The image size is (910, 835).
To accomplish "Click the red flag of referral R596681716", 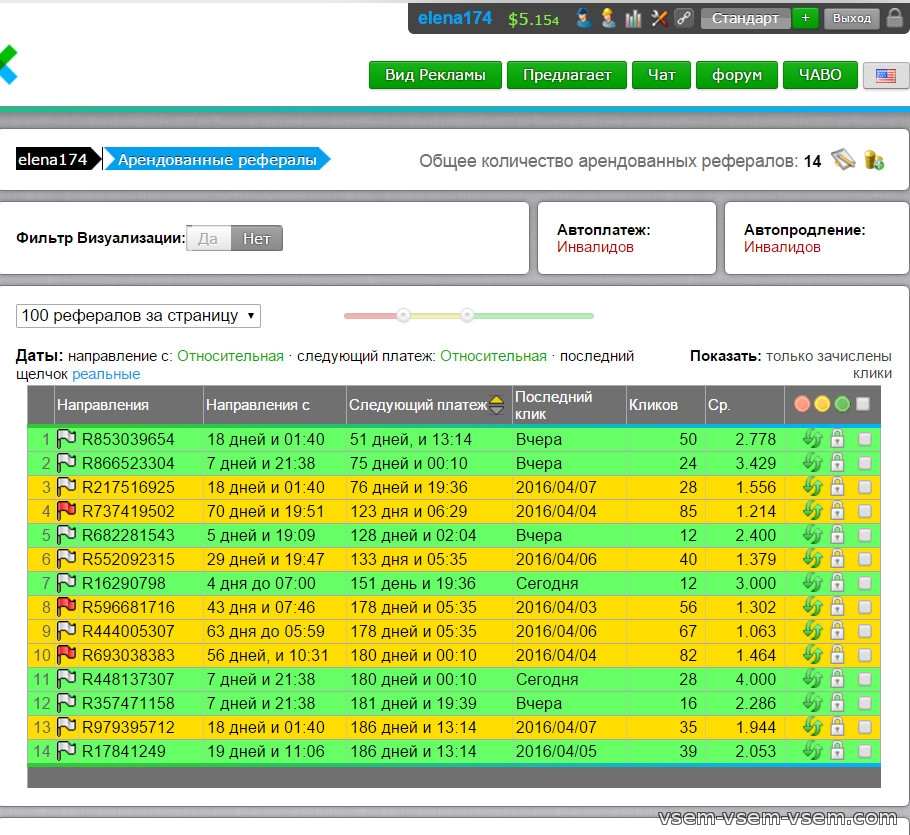I will [x=67, y=606].
